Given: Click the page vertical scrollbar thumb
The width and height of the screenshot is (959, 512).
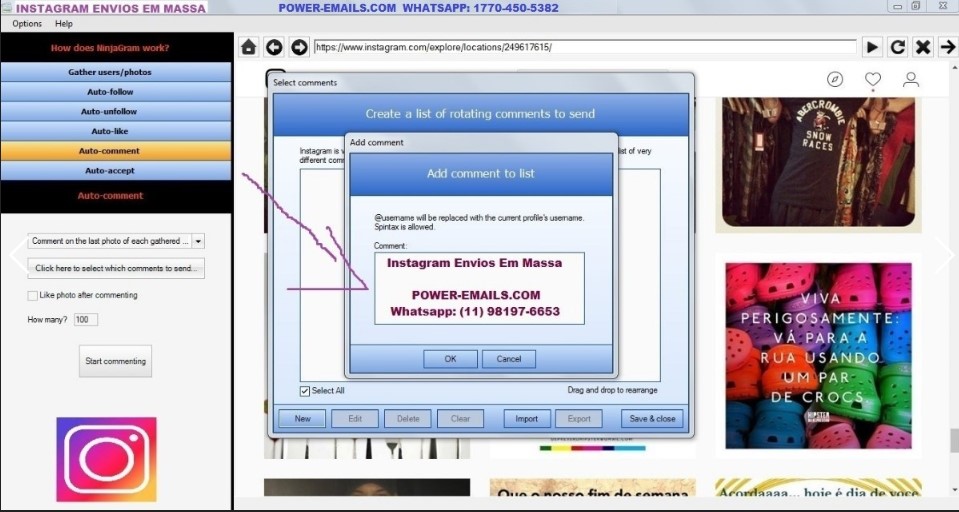Looking at the screenshot, I should (x=954, y=440).
